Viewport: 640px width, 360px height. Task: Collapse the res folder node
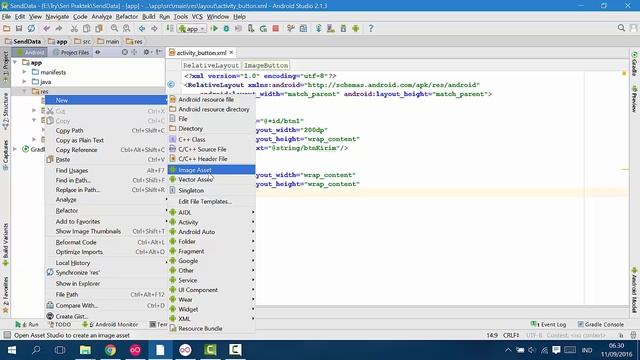point(24,91)
